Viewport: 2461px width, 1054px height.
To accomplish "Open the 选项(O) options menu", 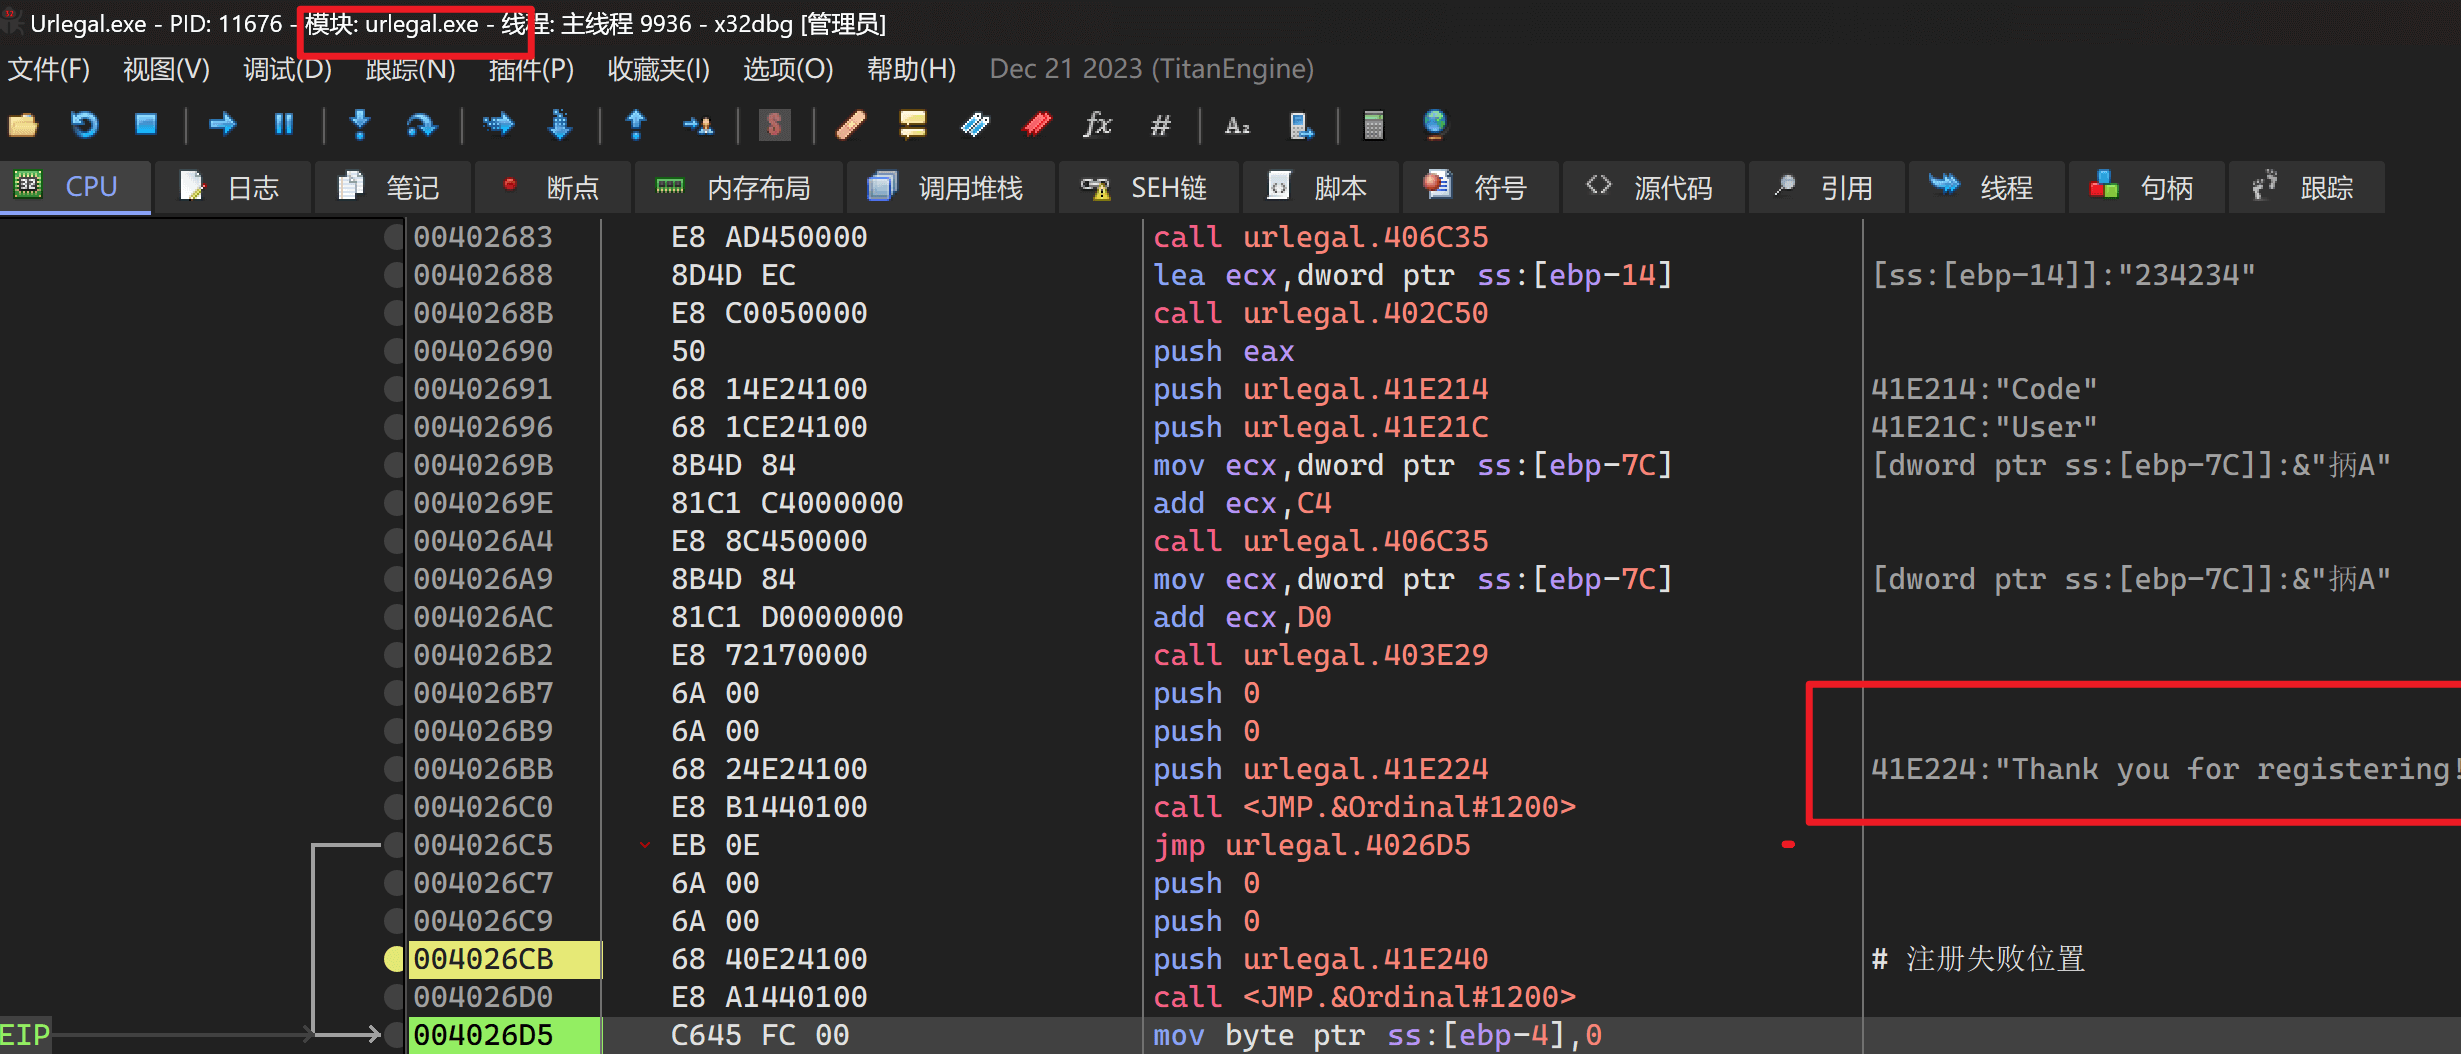I will [x=787, y=69].
